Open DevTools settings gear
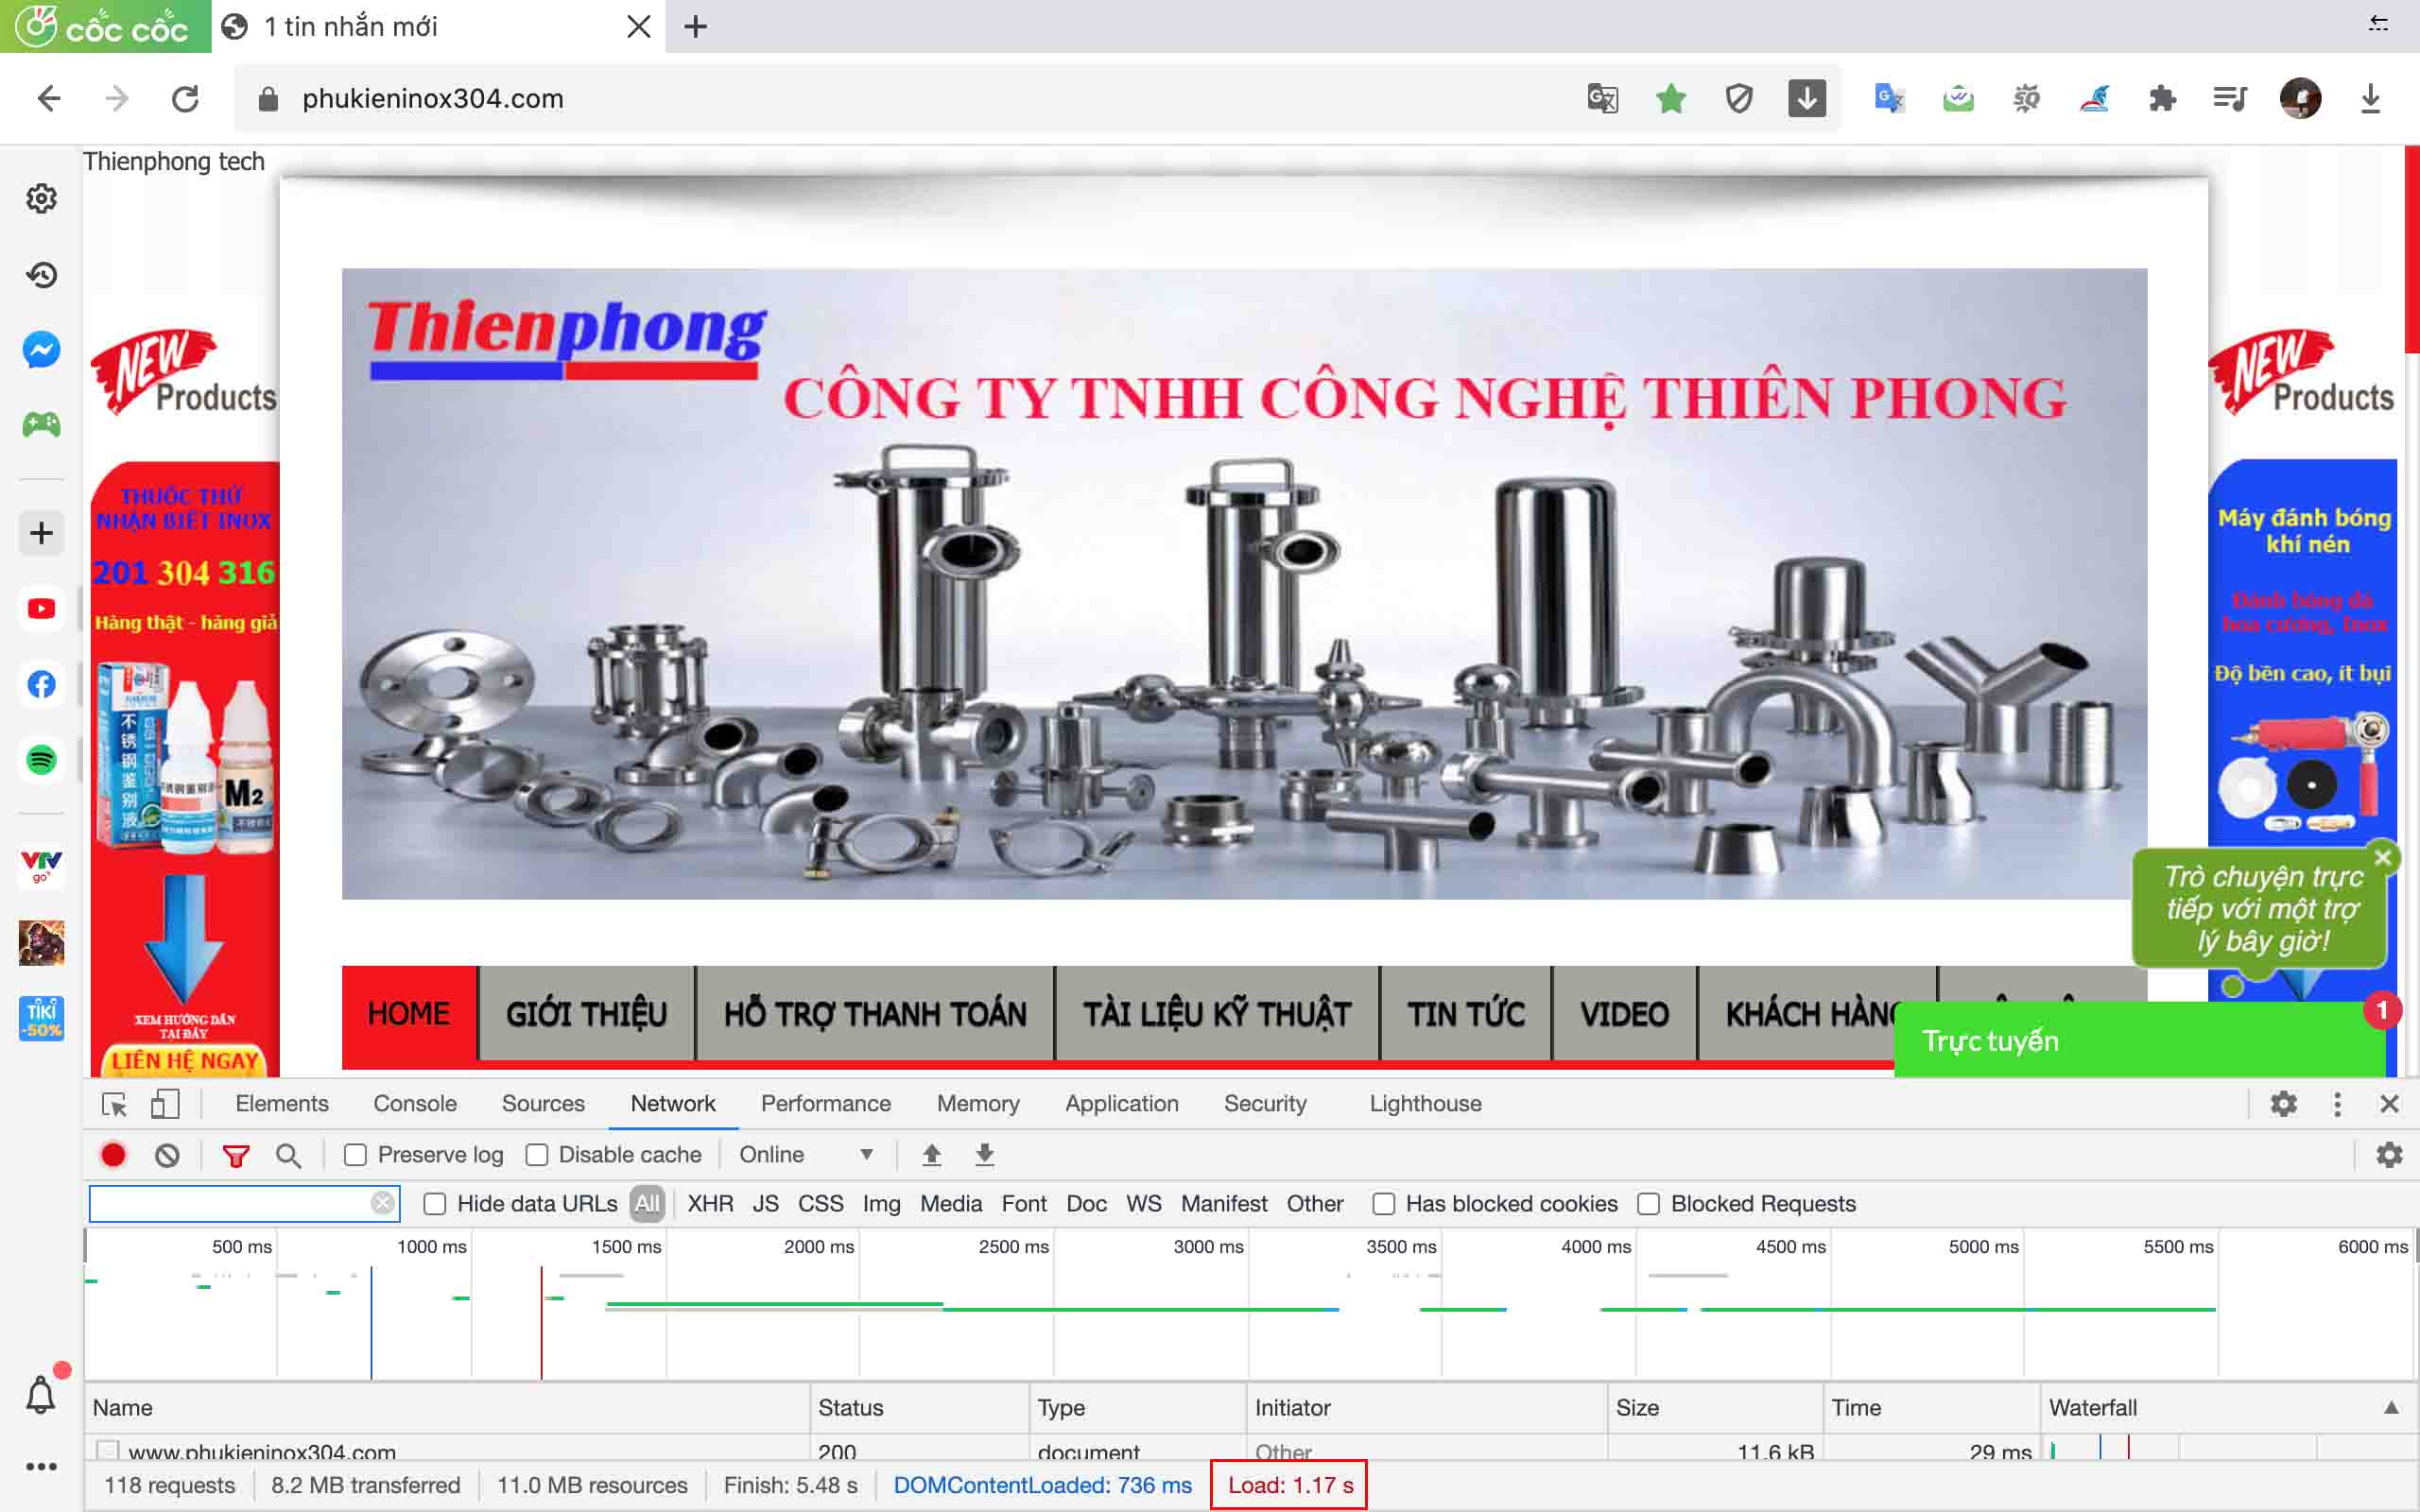 2283,1104
